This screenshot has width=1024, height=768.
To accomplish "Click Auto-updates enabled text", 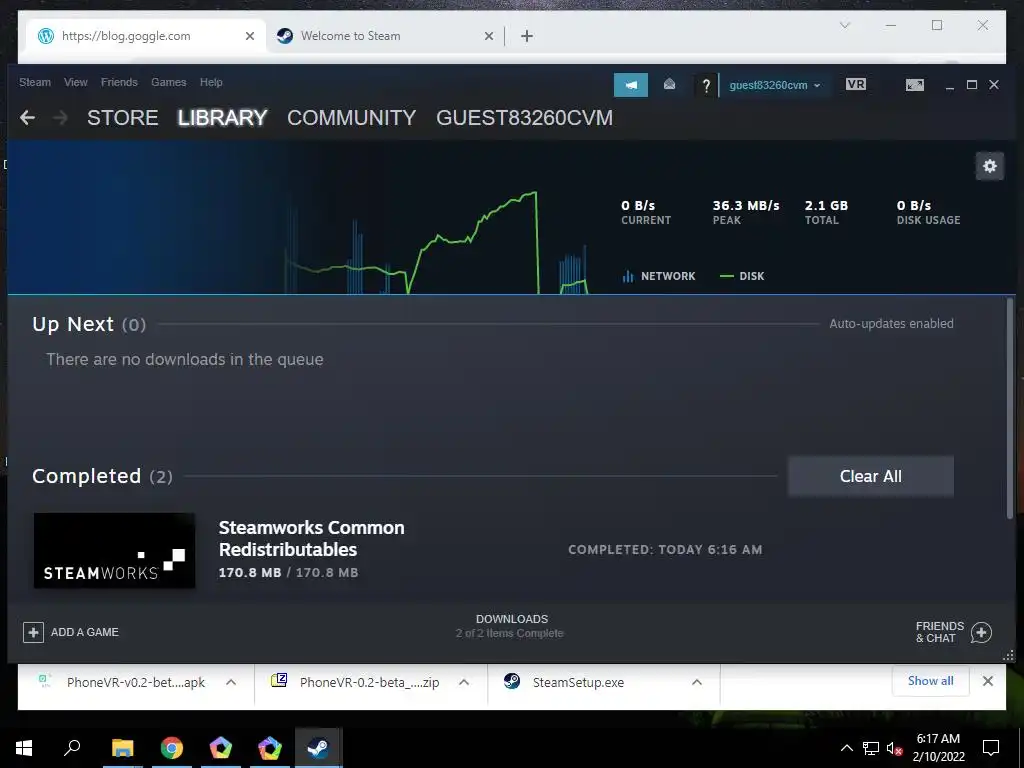I will pyautogui.click(x=891, y=324).
